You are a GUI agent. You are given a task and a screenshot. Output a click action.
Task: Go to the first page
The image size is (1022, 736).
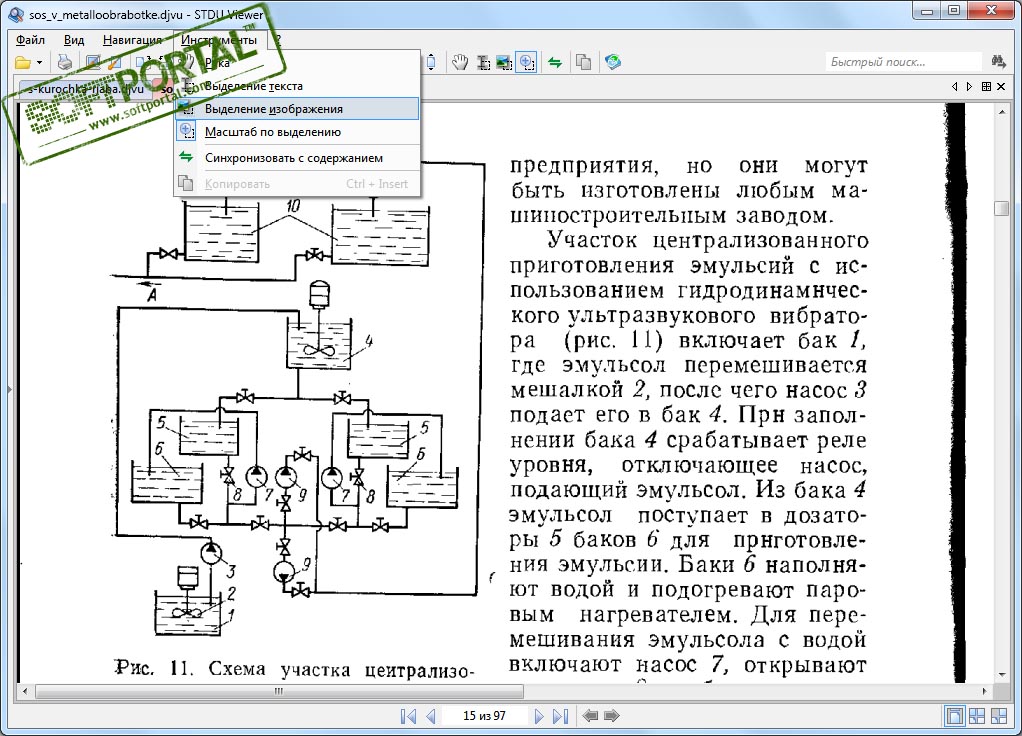click(409, 716)
